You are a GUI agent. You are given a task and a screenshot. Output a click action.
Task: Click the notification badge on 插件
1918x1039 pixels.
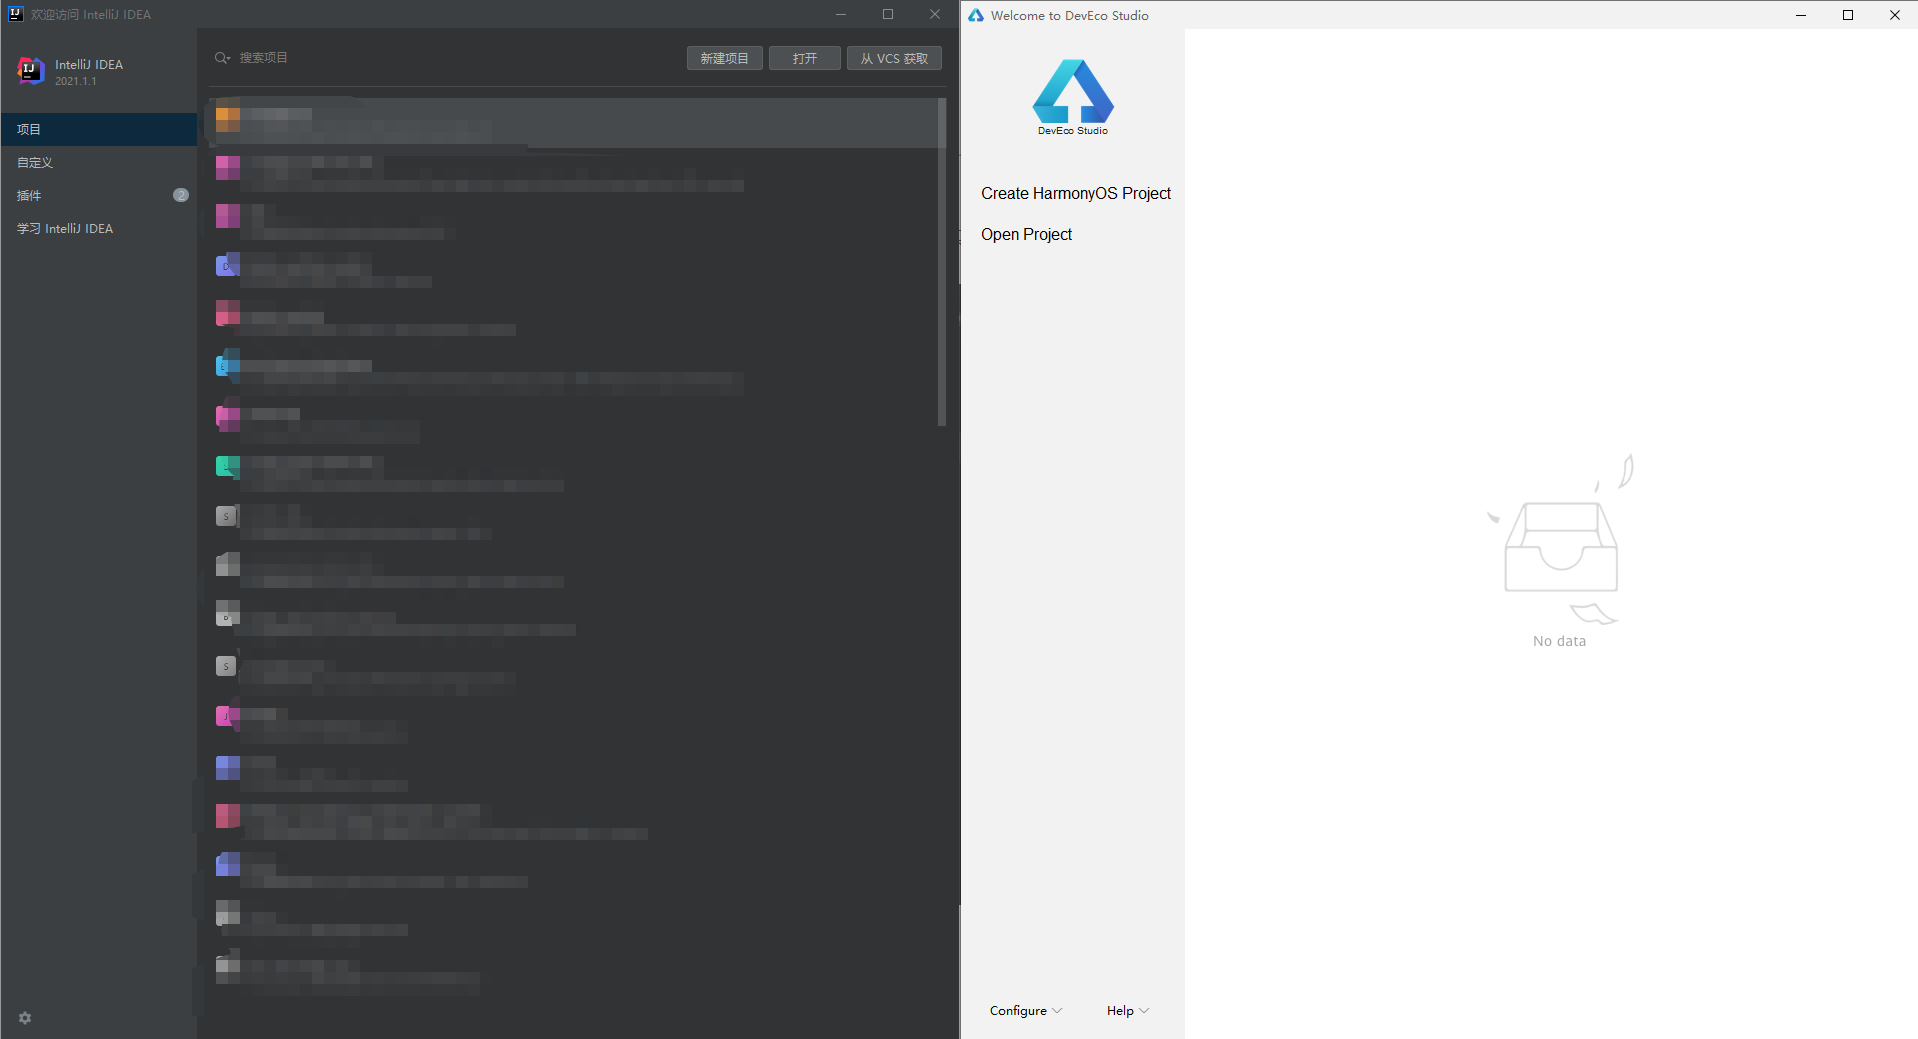181,195
